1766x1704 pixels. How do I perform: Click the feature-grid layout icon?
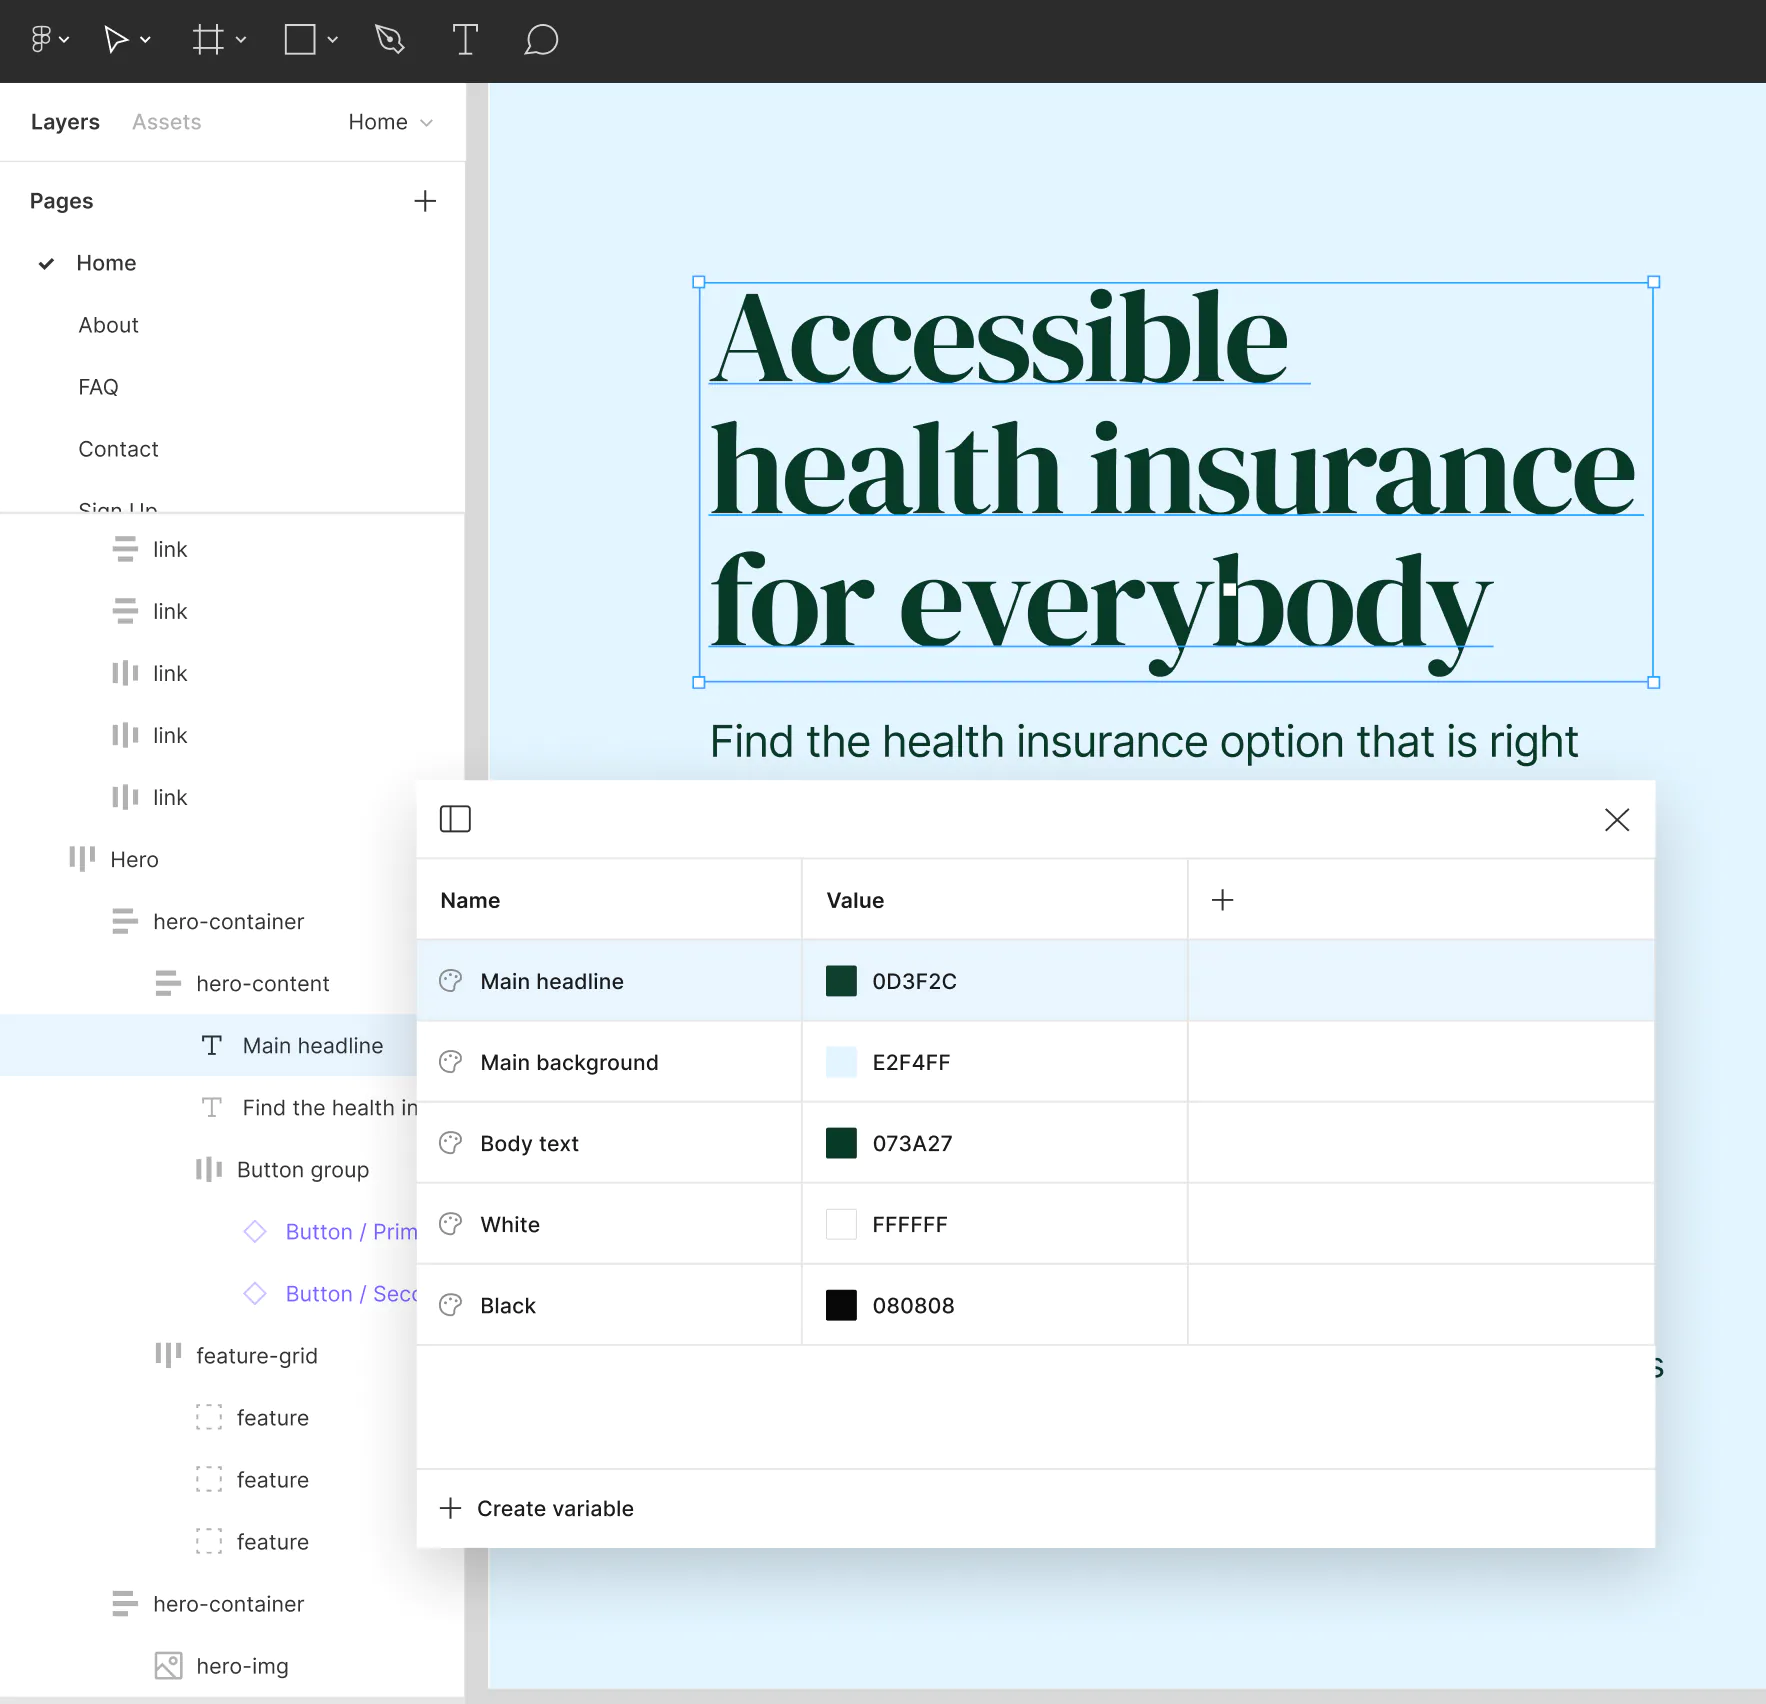[168, 1354]
